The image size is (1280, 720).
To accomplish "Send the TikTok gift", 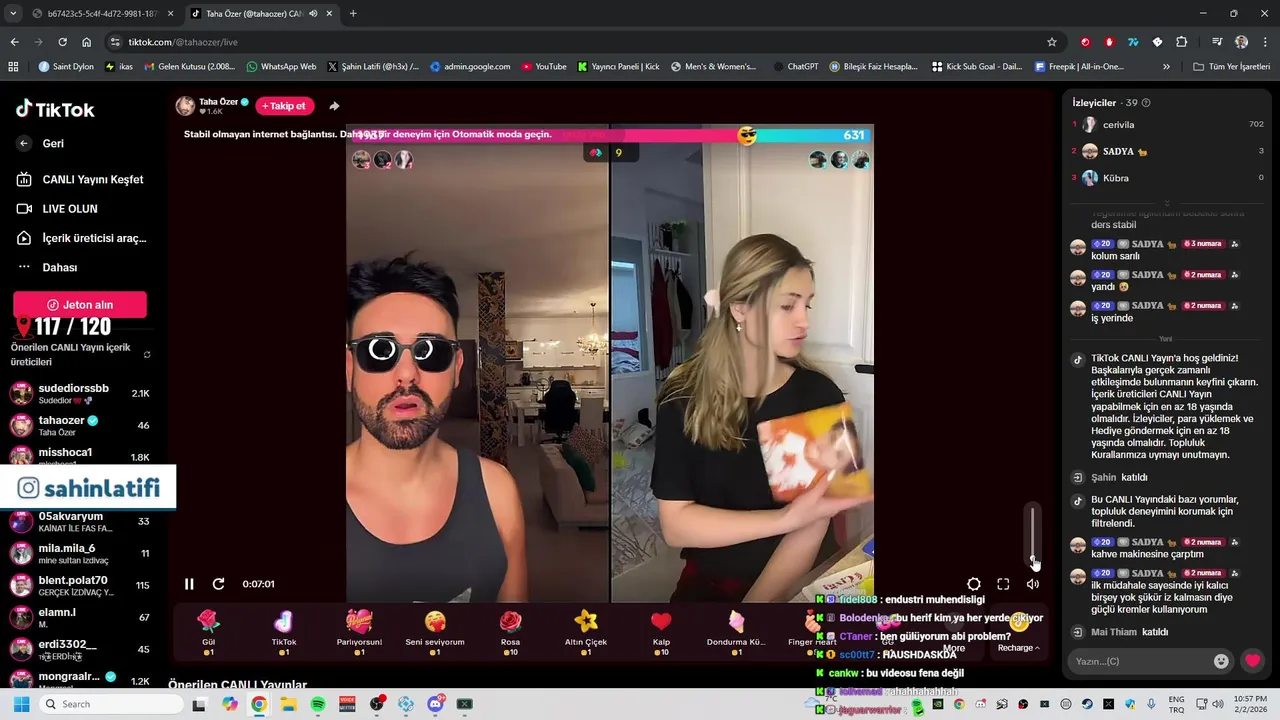I will pyautogui.click(x=284, y=631).
